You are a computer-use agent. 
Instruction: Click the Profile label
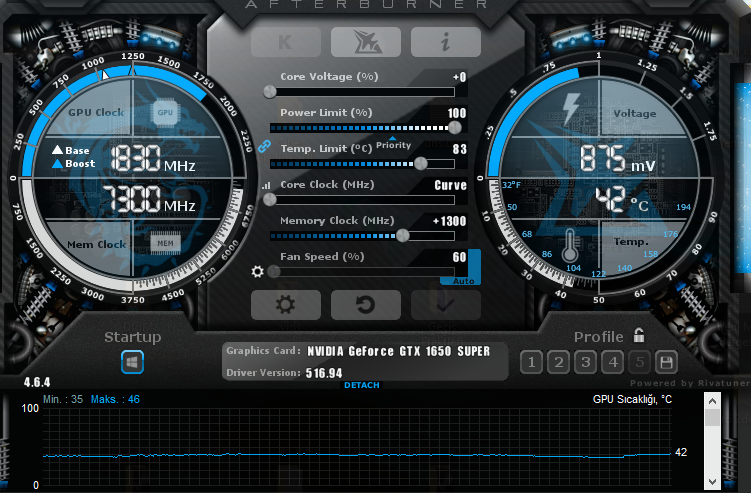pos(599,337)
